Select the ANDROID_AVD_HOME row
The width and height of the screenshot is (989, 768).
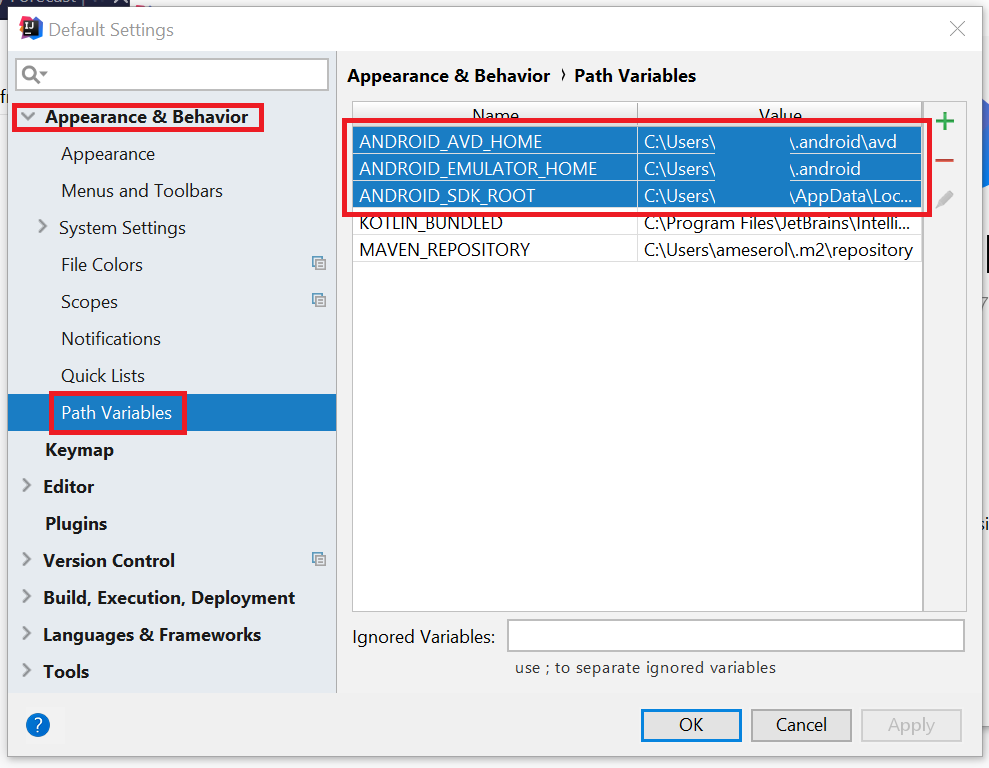(637, 141)
